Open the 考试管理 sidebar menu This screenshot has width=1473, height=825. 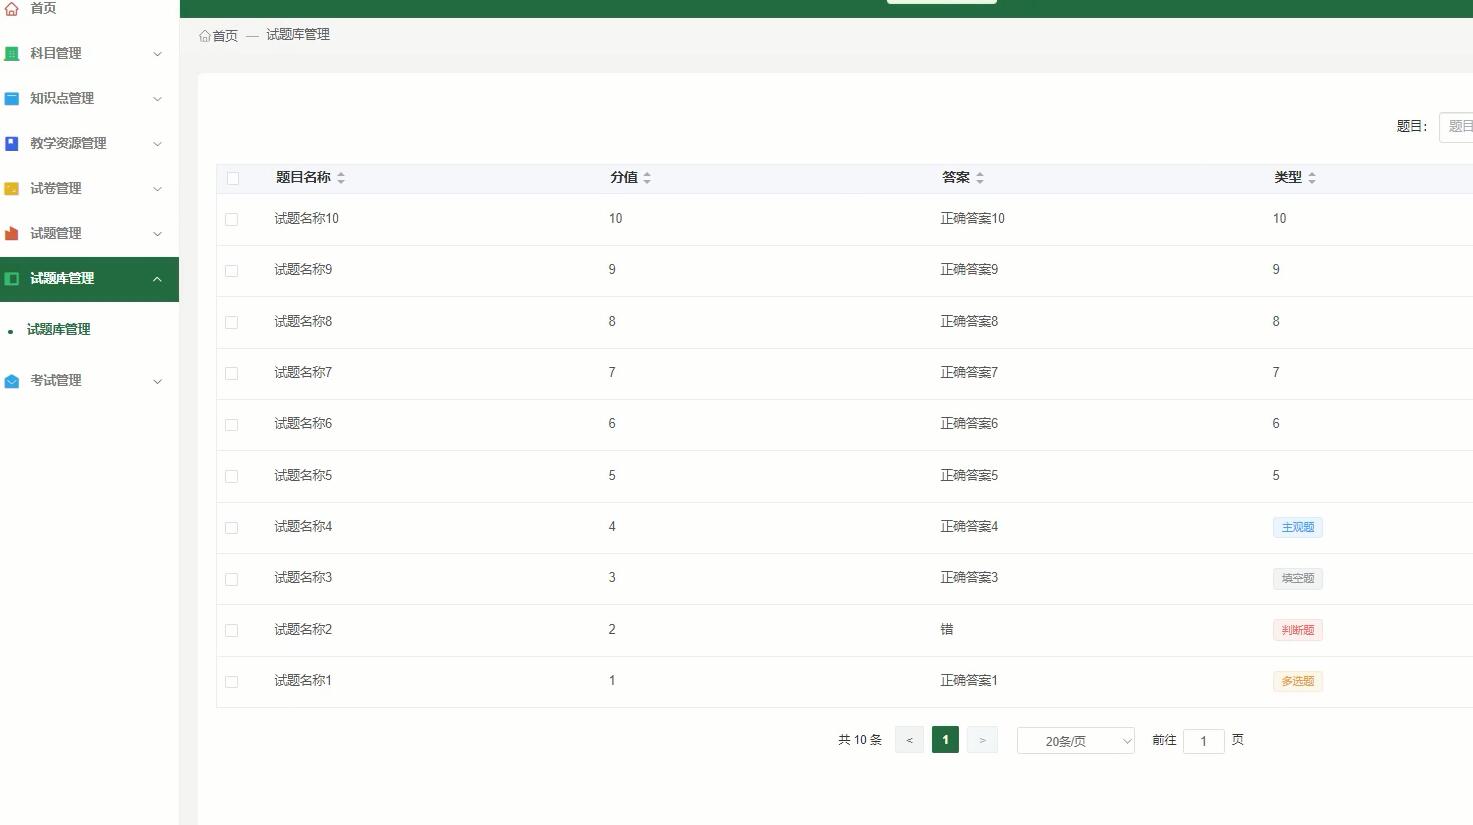[x=89, y=381]
